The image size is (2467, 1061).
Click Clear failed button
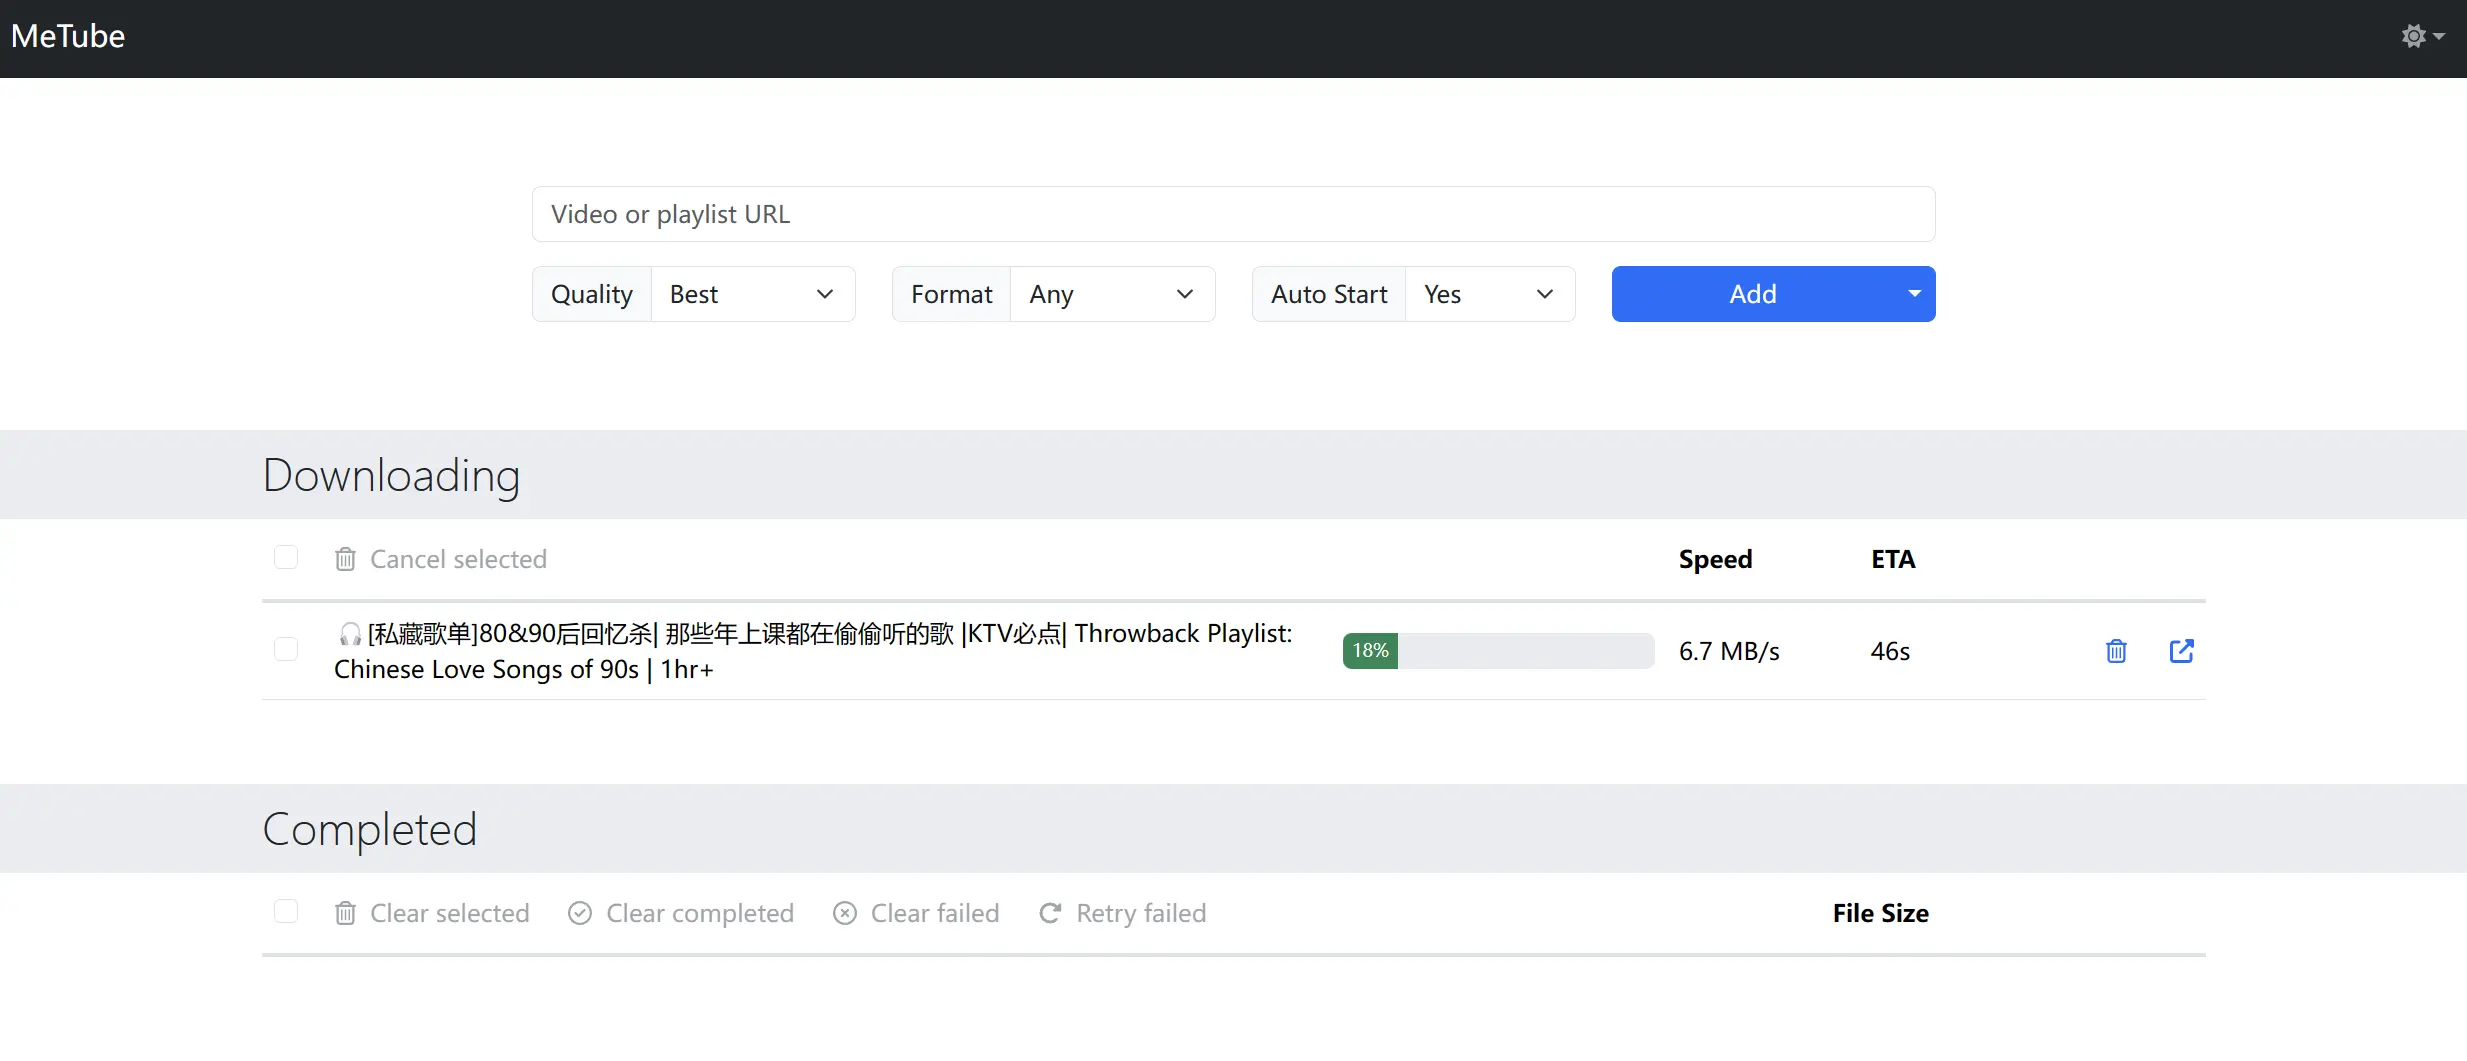coord(916,913)
